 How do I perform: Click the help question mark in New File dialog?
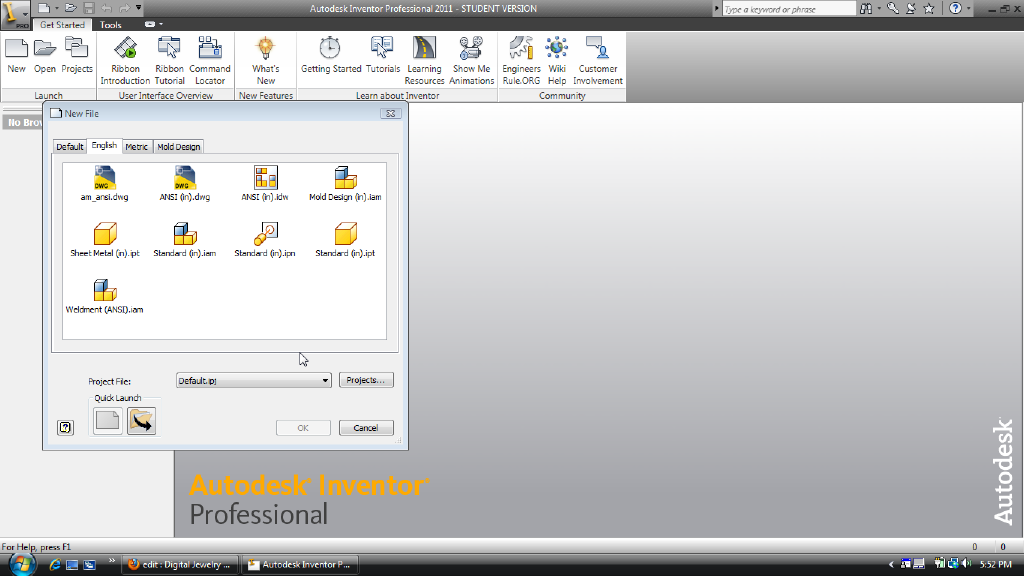point(65,427)
